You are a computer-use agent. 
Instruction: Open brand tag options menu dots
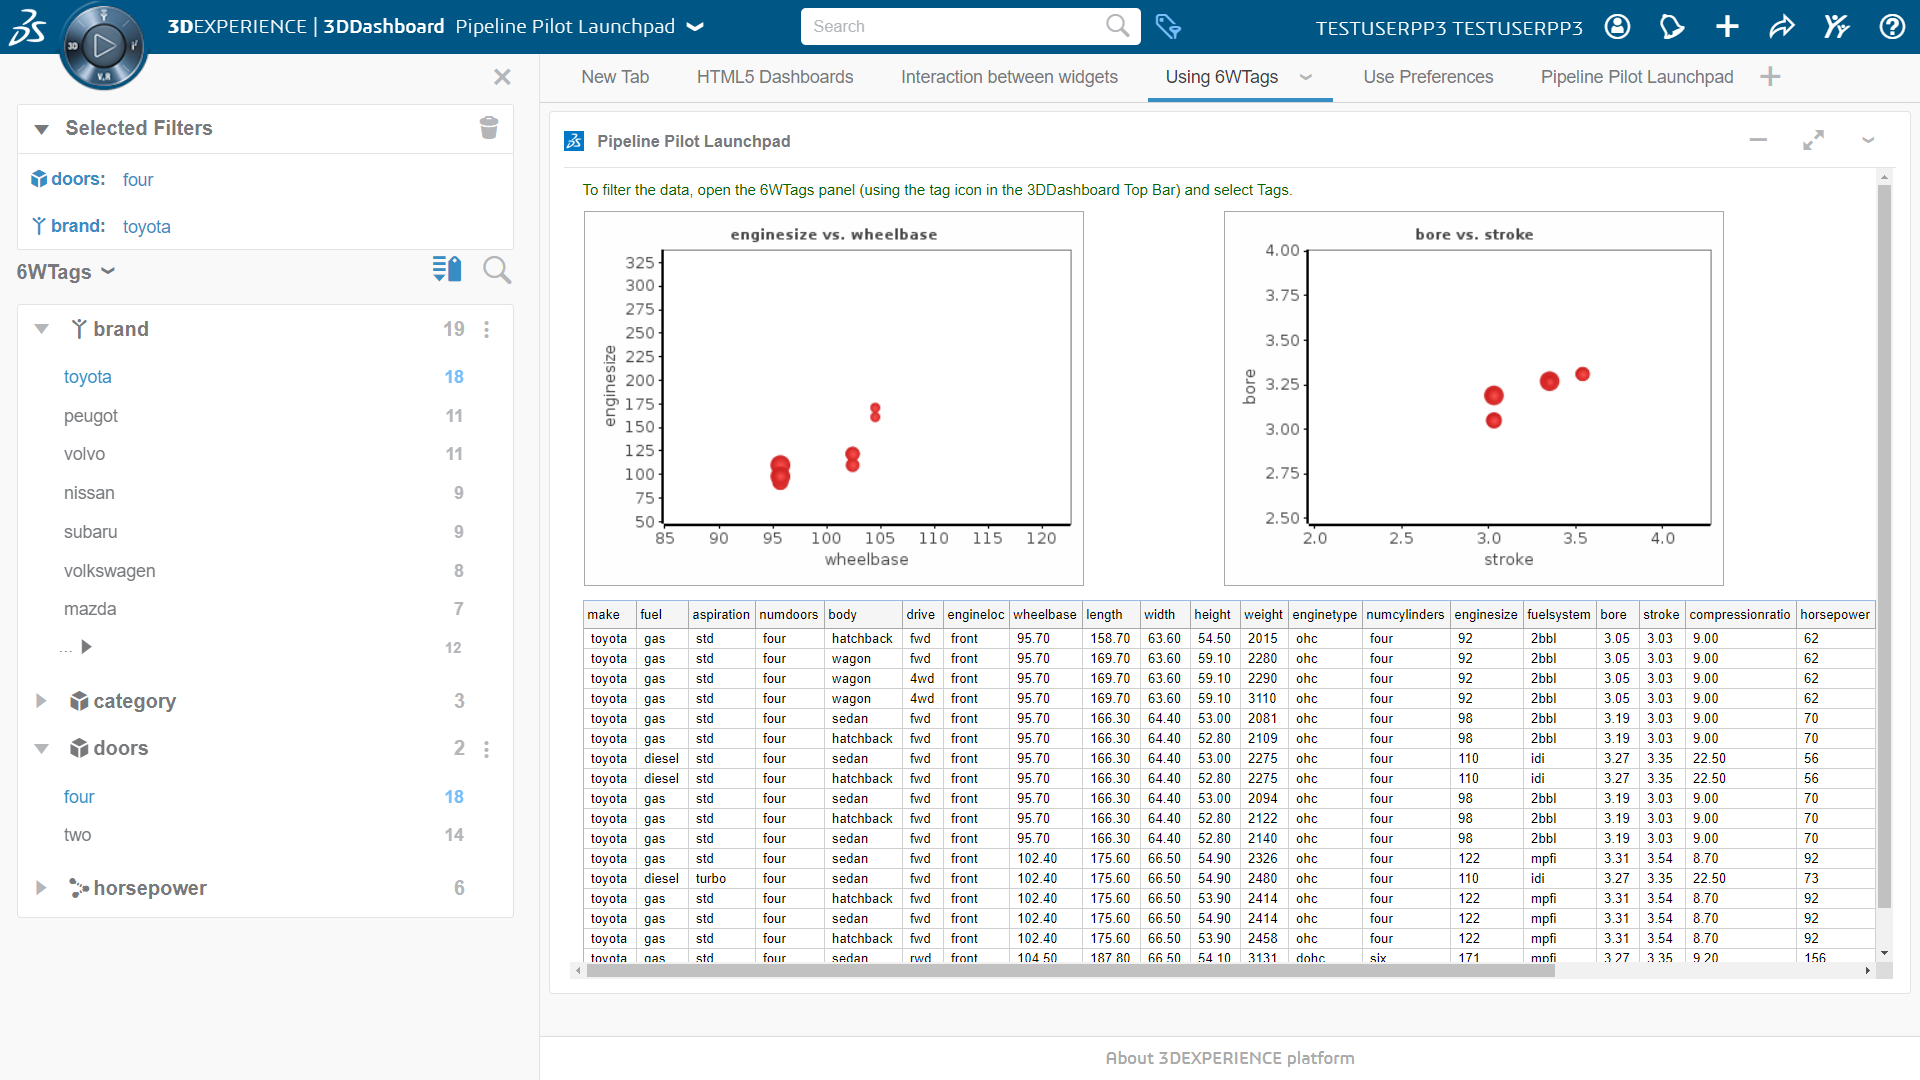[487, 329]
